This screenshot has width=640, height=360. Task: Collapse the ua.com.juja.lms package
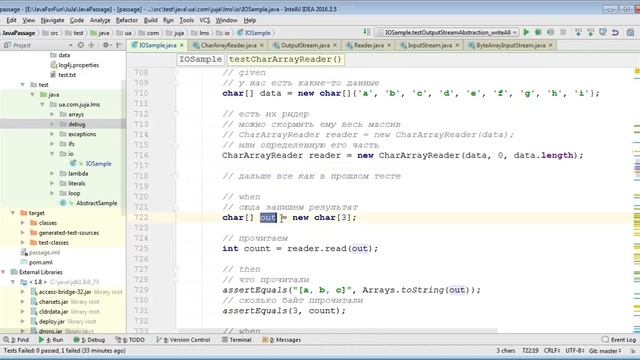42,104
